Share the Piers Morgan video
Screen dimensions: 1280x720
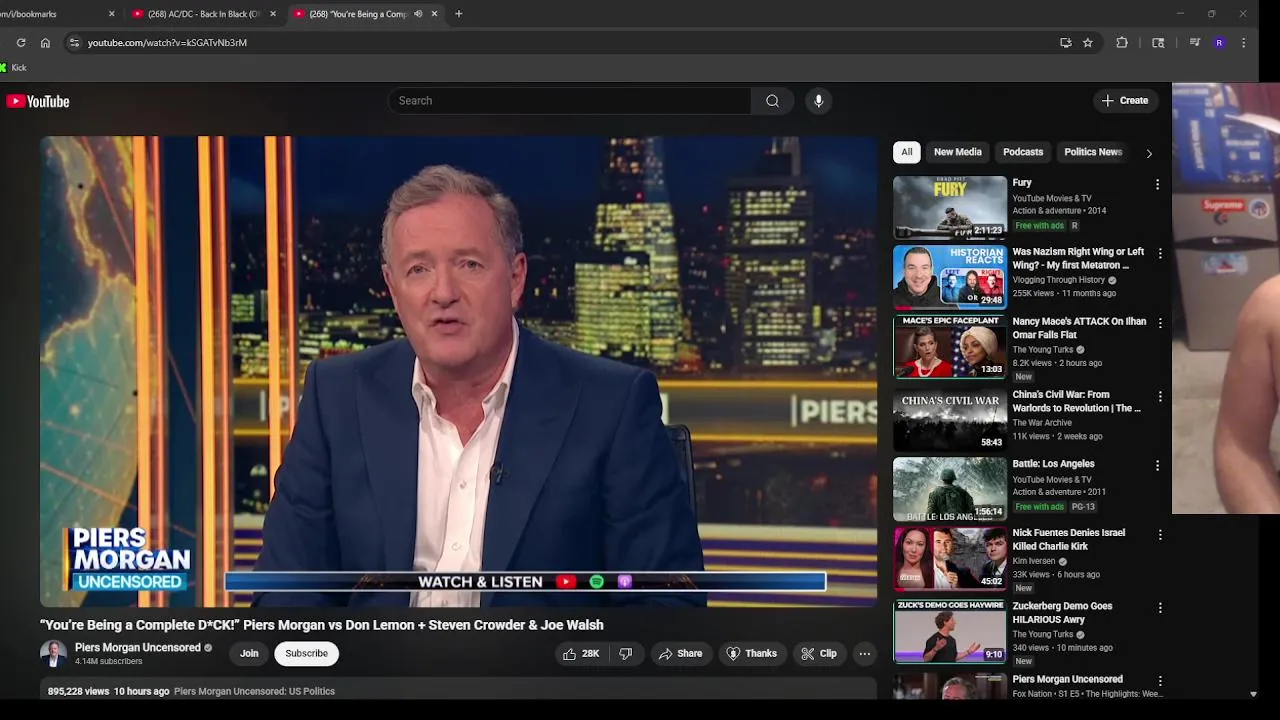(680, 654)
